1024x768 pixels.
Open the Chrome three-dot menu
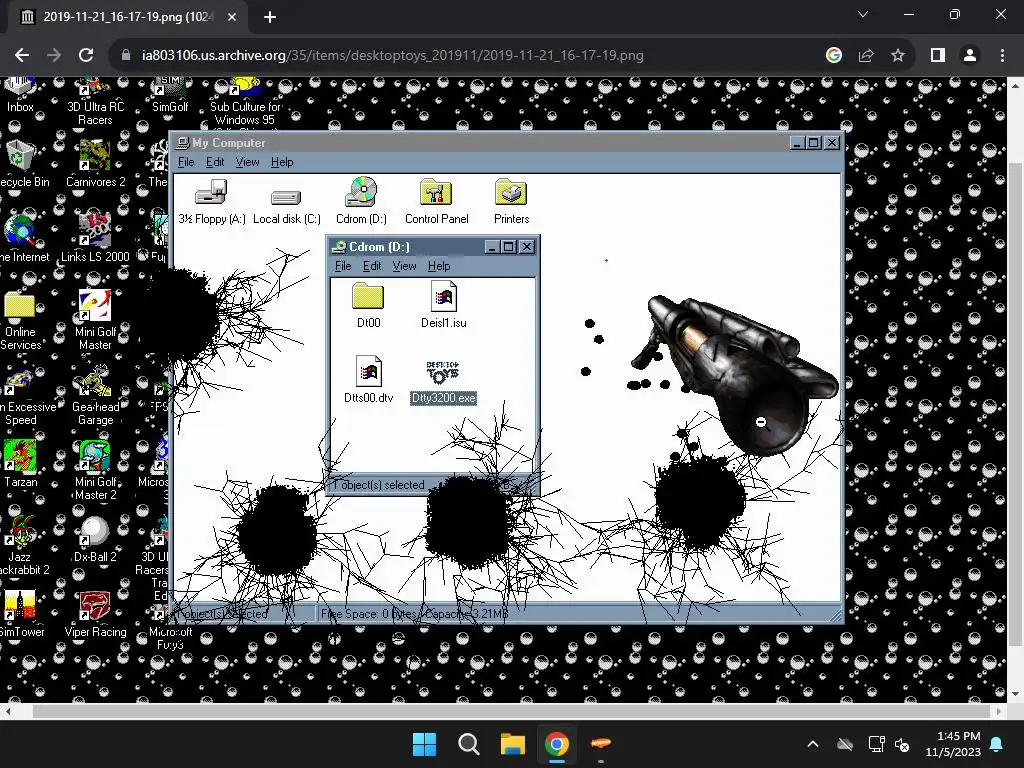(1002, 56)
